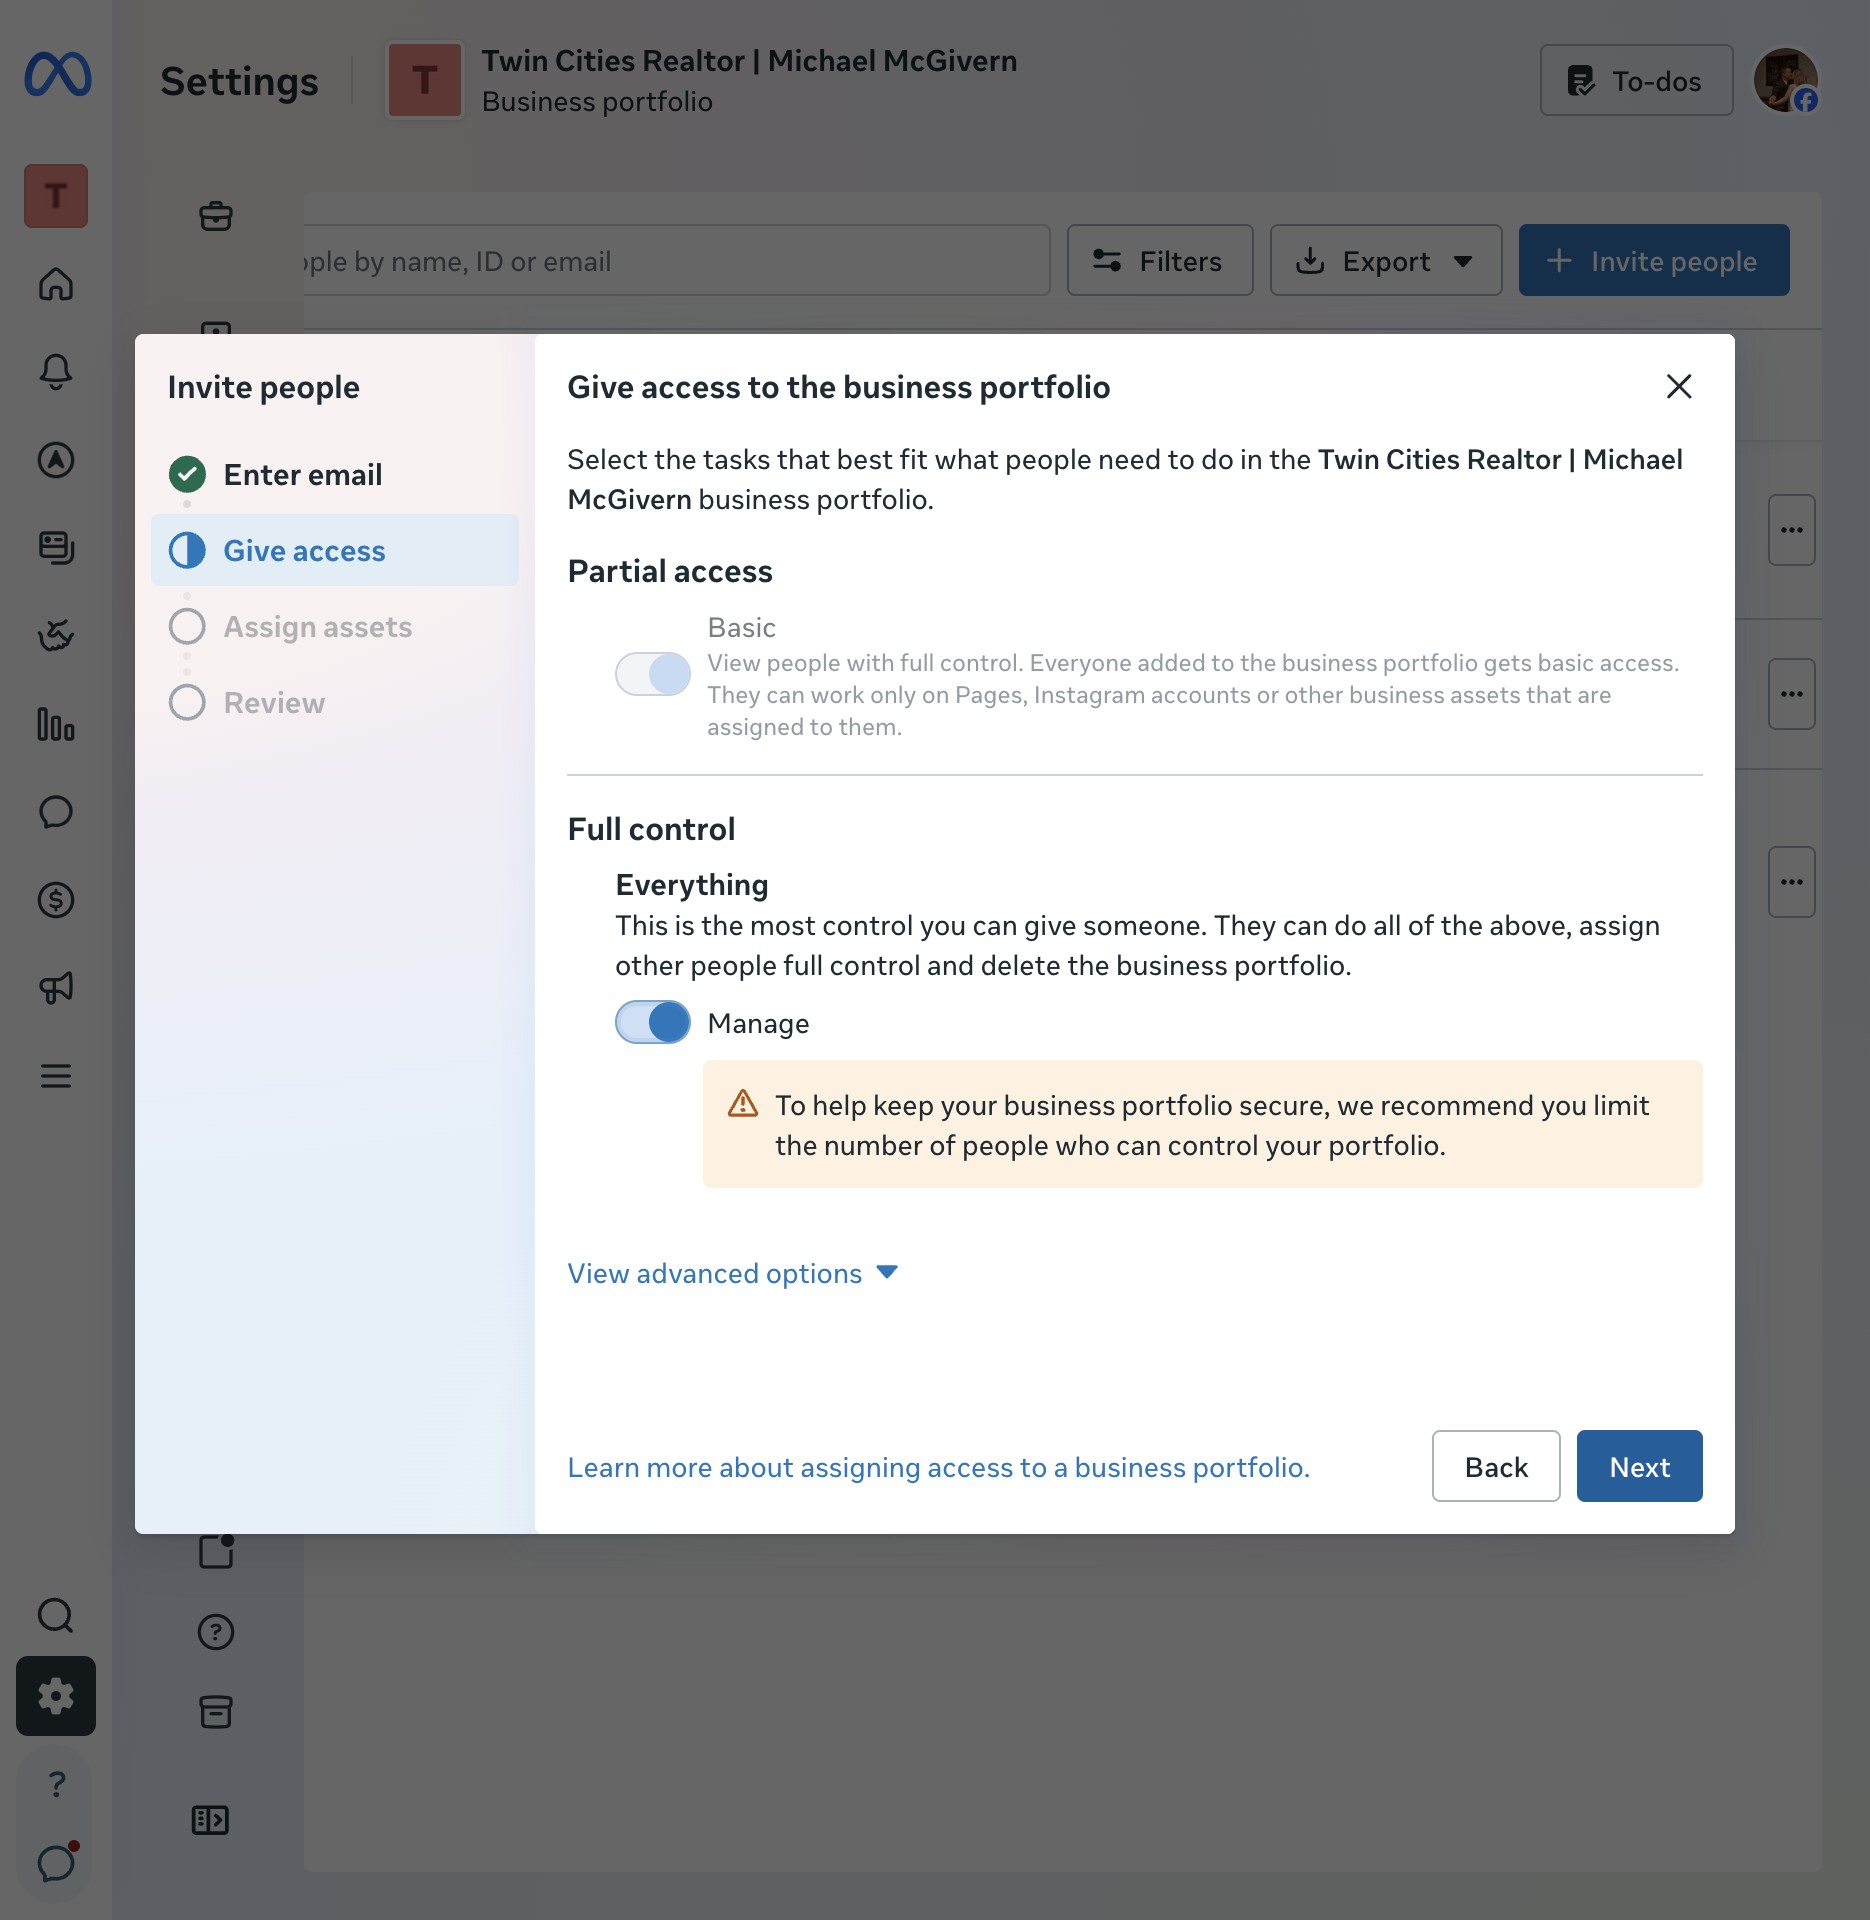Open the Help question mark icon

point(57,1784)
